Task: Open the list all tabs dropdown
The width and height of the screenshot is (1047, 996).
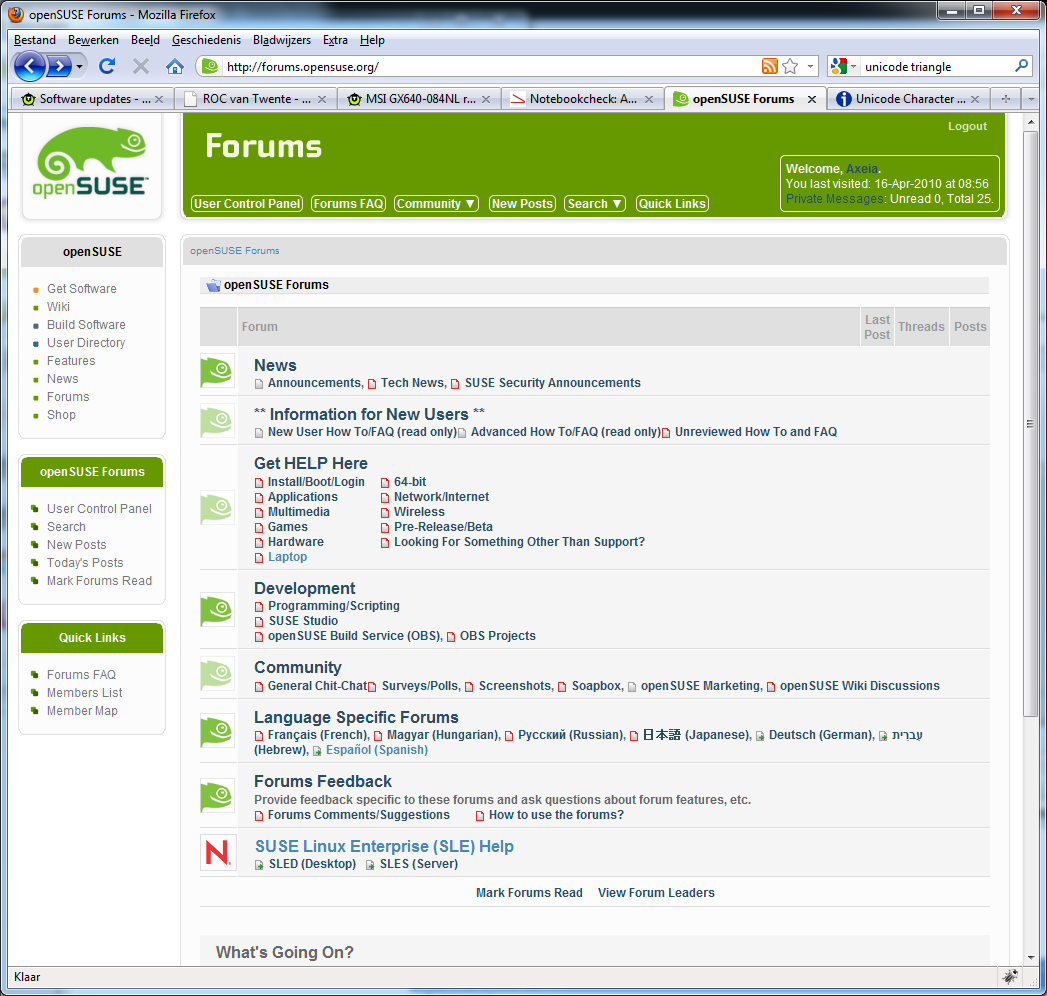Action: click(1031, 99)
